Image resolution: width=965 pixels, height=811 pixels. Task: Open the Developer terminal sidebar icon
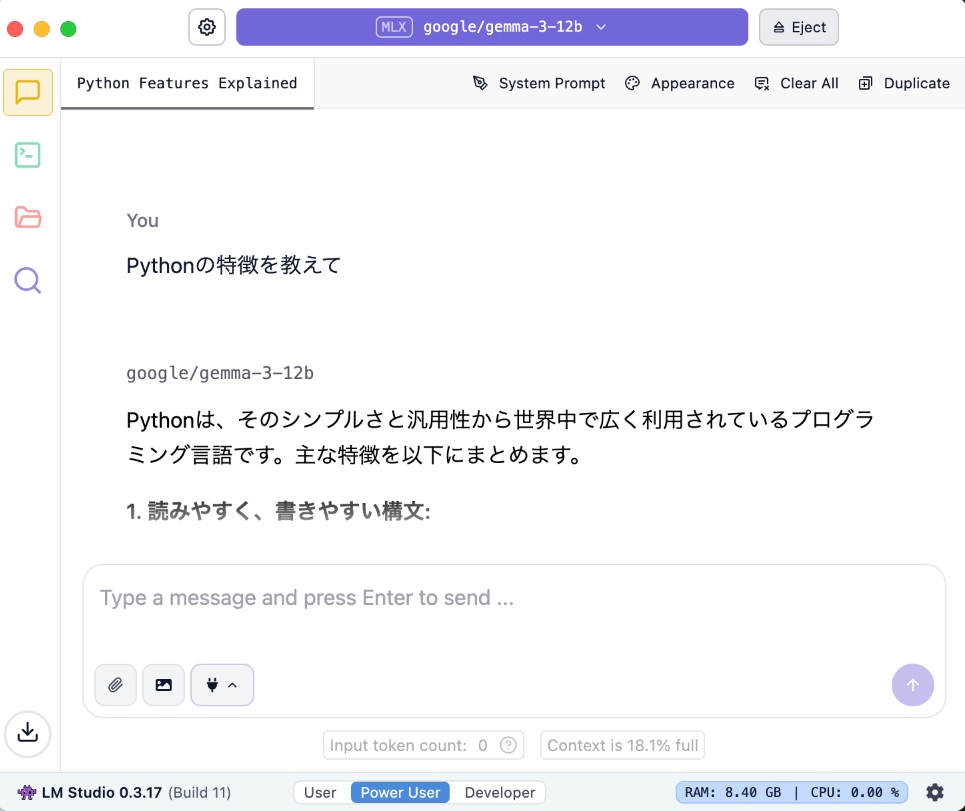point(28,155)
